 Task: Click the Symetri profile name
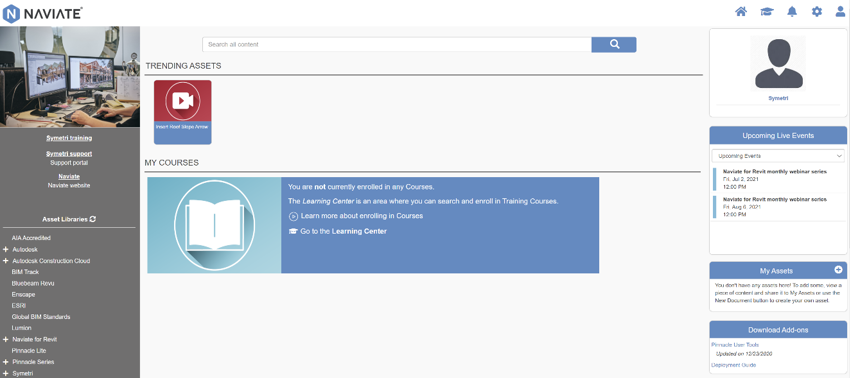778,99
